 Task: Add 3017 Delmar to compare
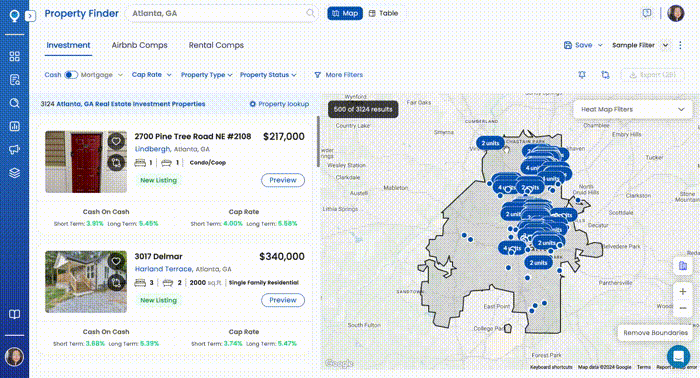coord(116,282)
